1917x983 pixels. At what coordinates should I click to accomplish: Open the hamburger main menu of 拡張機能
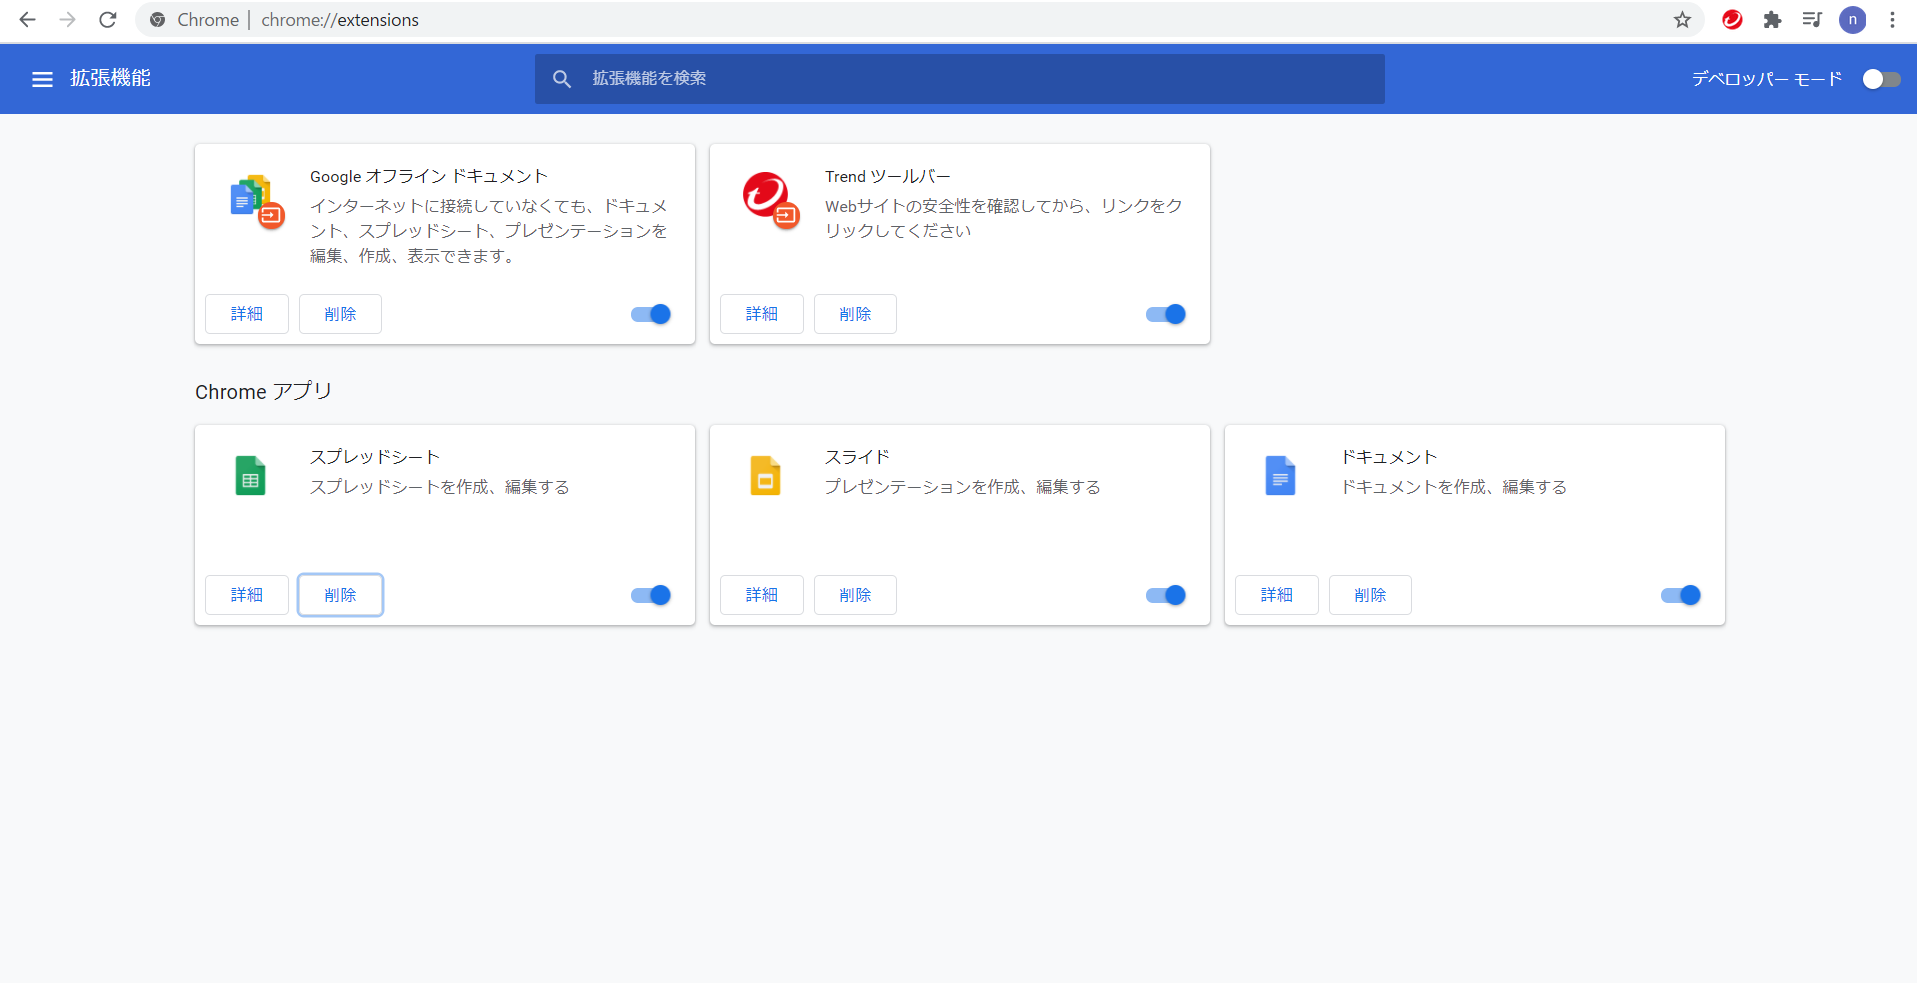(x=42, y=79)
